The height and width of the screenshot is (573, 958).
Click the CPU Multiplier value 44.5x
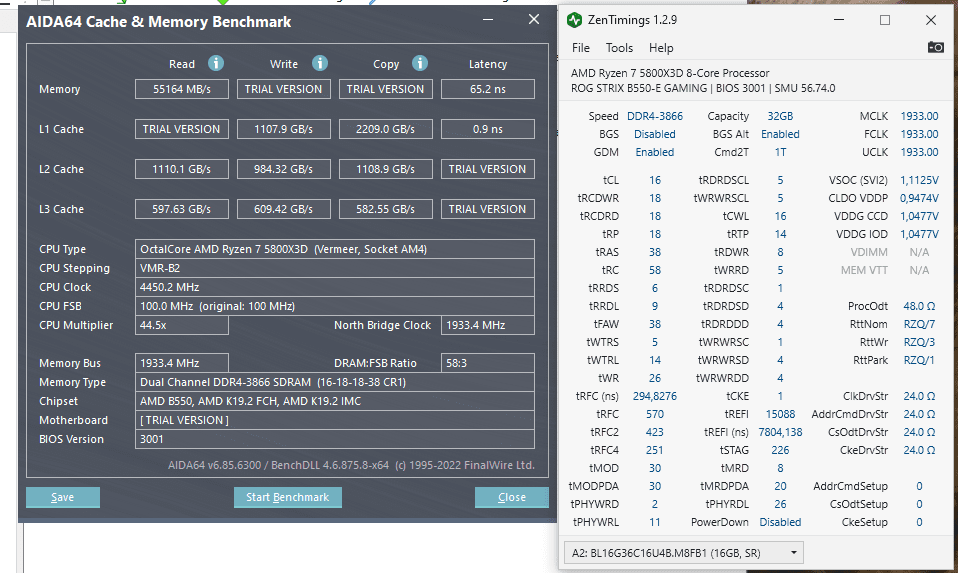pos(181,325)
